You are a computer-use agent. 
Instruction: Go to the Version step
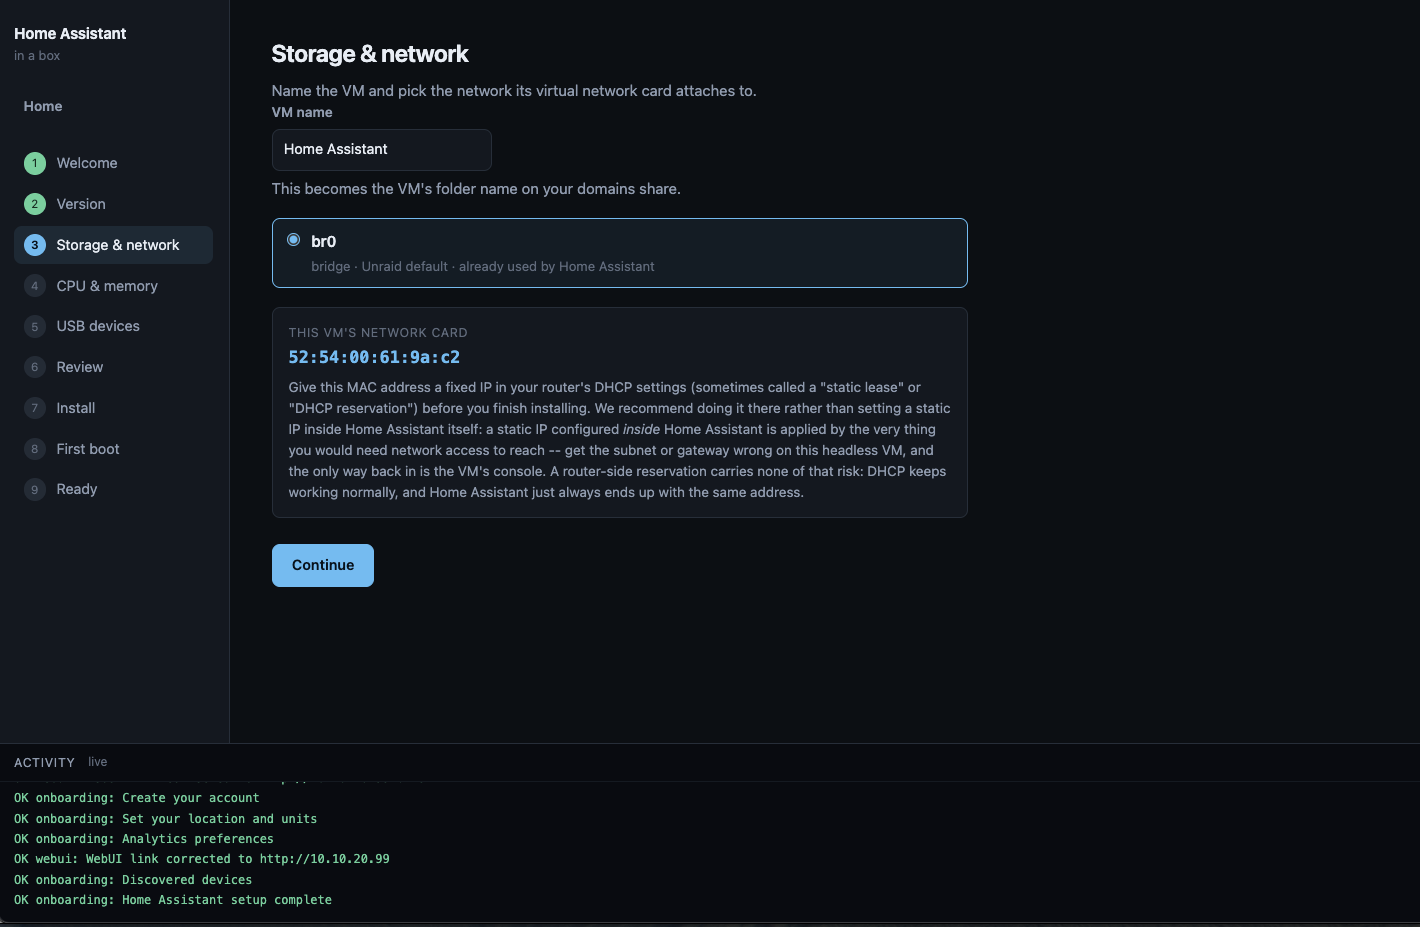coord(113,204)
